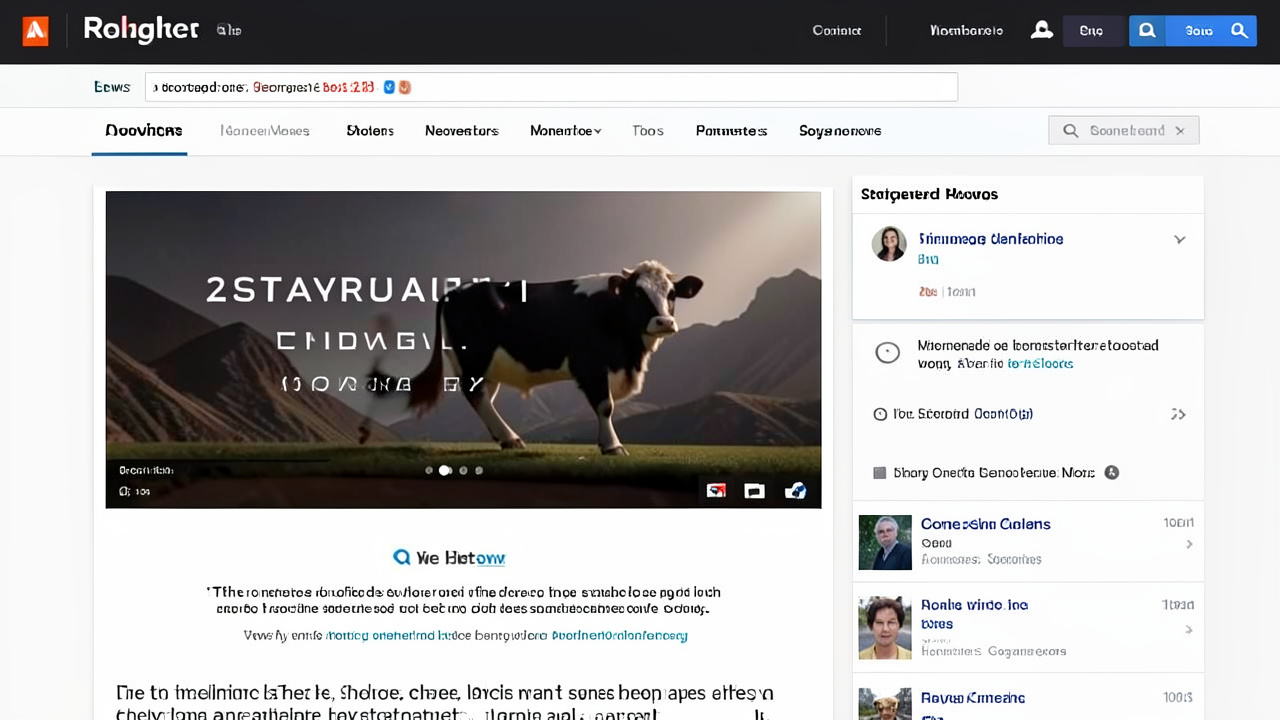Open the chevron on the "Conecsinn Colens" row
1280x720 pixels.
[1189, 544]
